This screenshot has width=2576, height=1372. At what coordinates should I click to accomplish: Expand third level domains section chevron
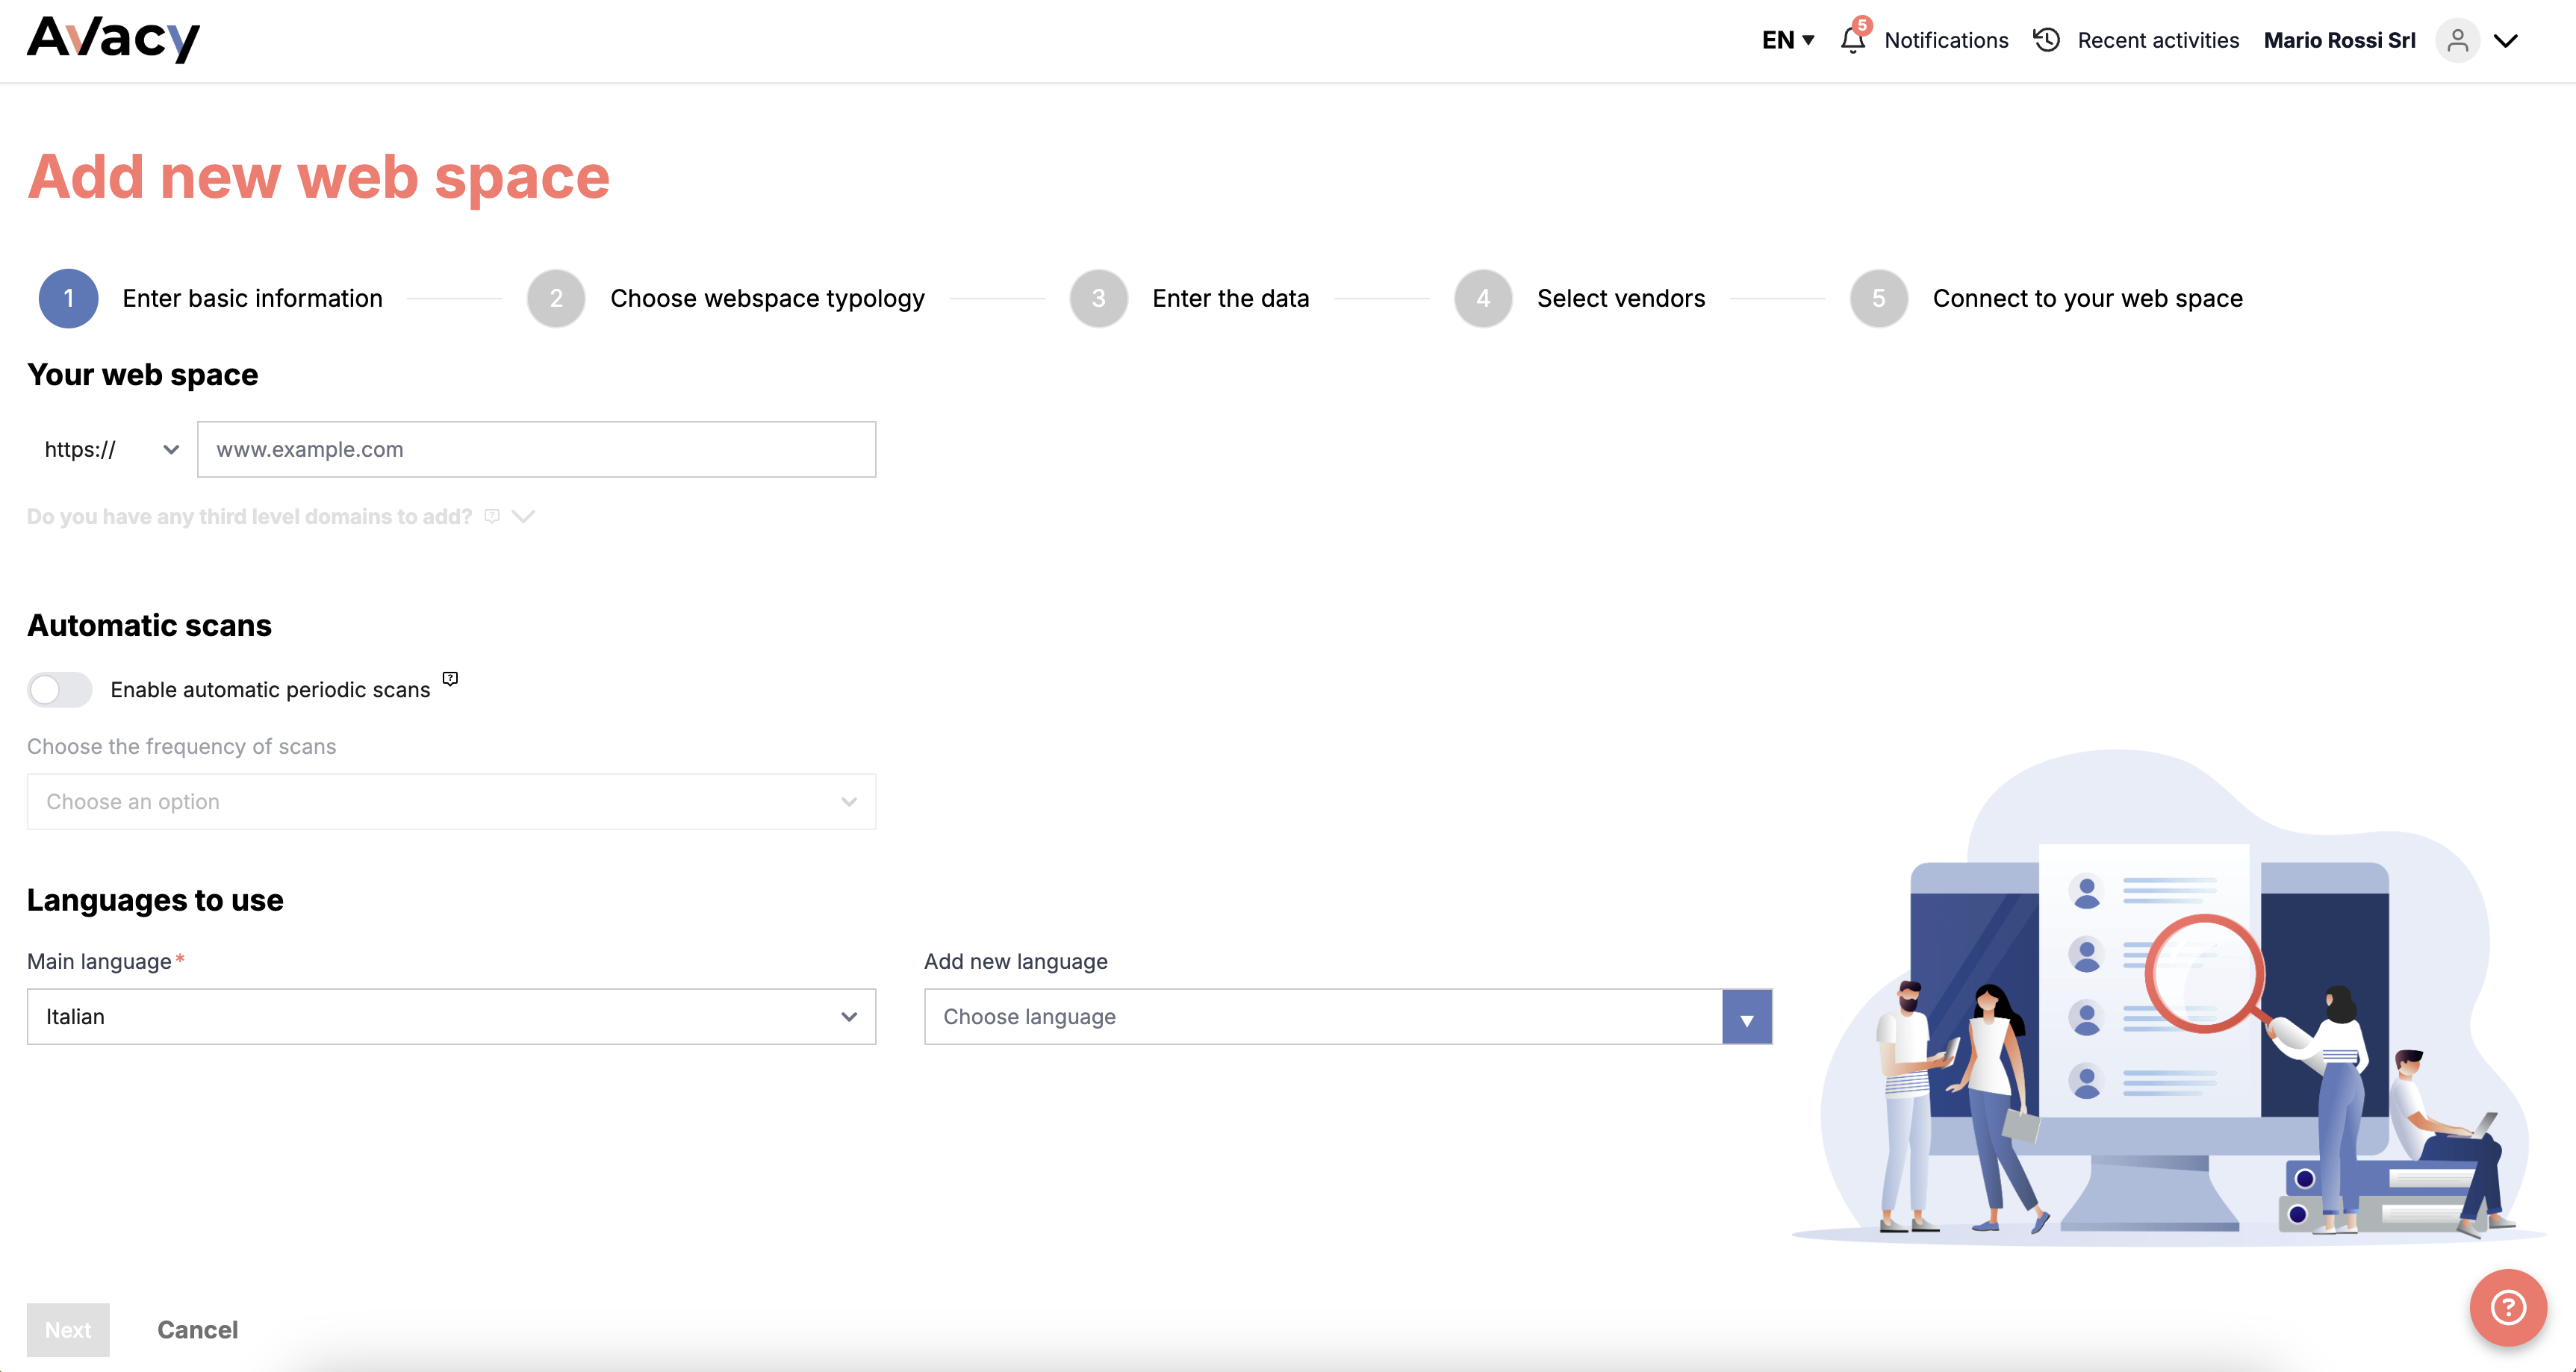point(524,516)
